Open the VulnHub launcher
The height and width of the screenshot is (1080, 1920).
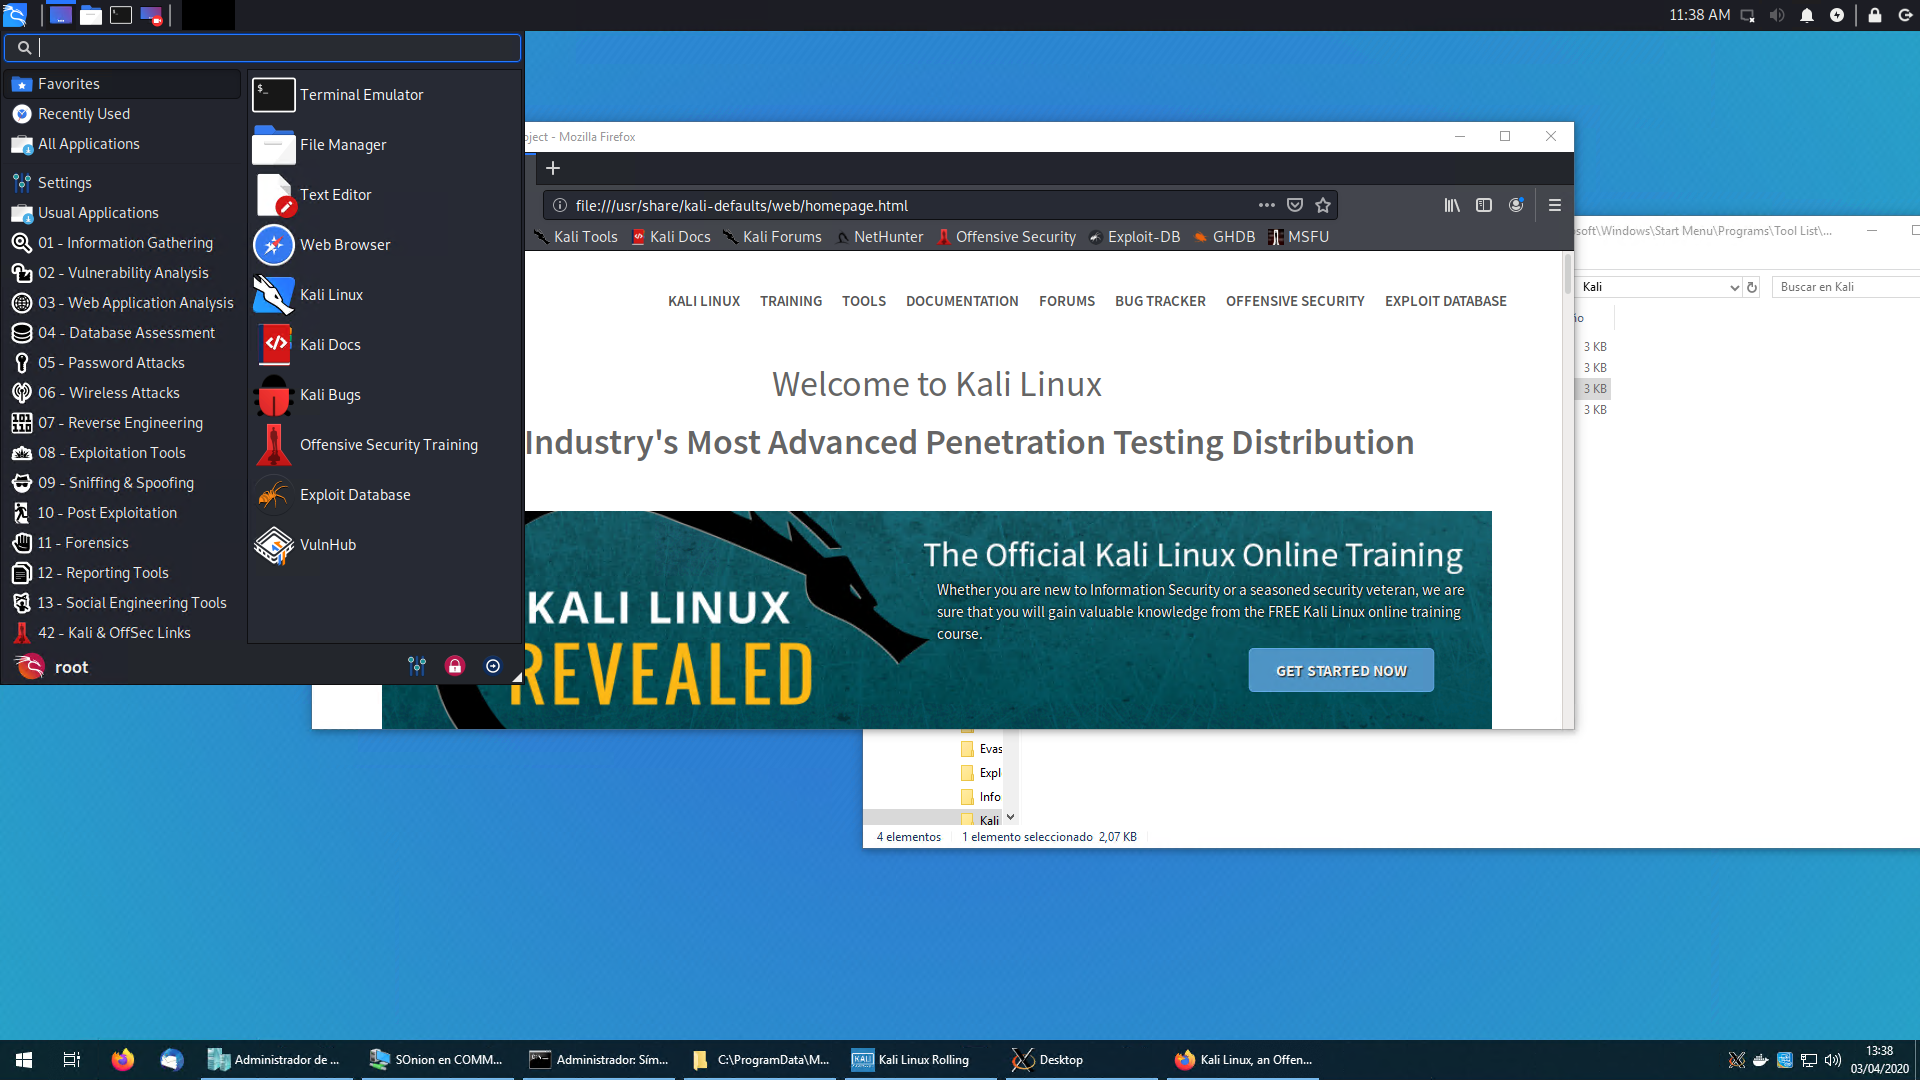pos(327,545)
